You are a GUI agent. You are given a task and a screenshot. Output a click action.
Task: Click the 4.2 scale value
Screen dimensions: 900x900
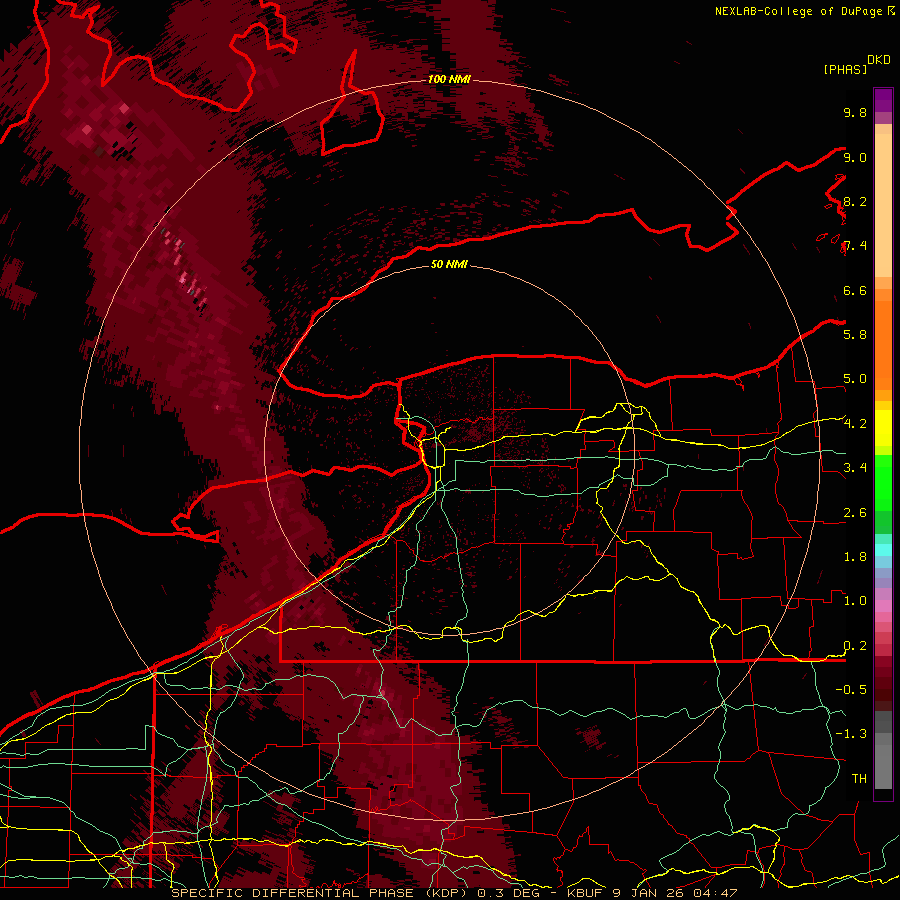pos(855,424)
